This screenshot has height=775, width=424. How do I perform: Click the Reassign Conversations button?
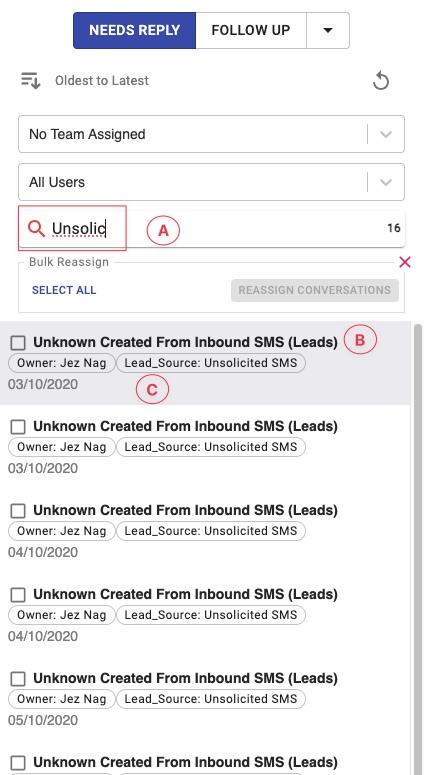(x=315, y=290)
